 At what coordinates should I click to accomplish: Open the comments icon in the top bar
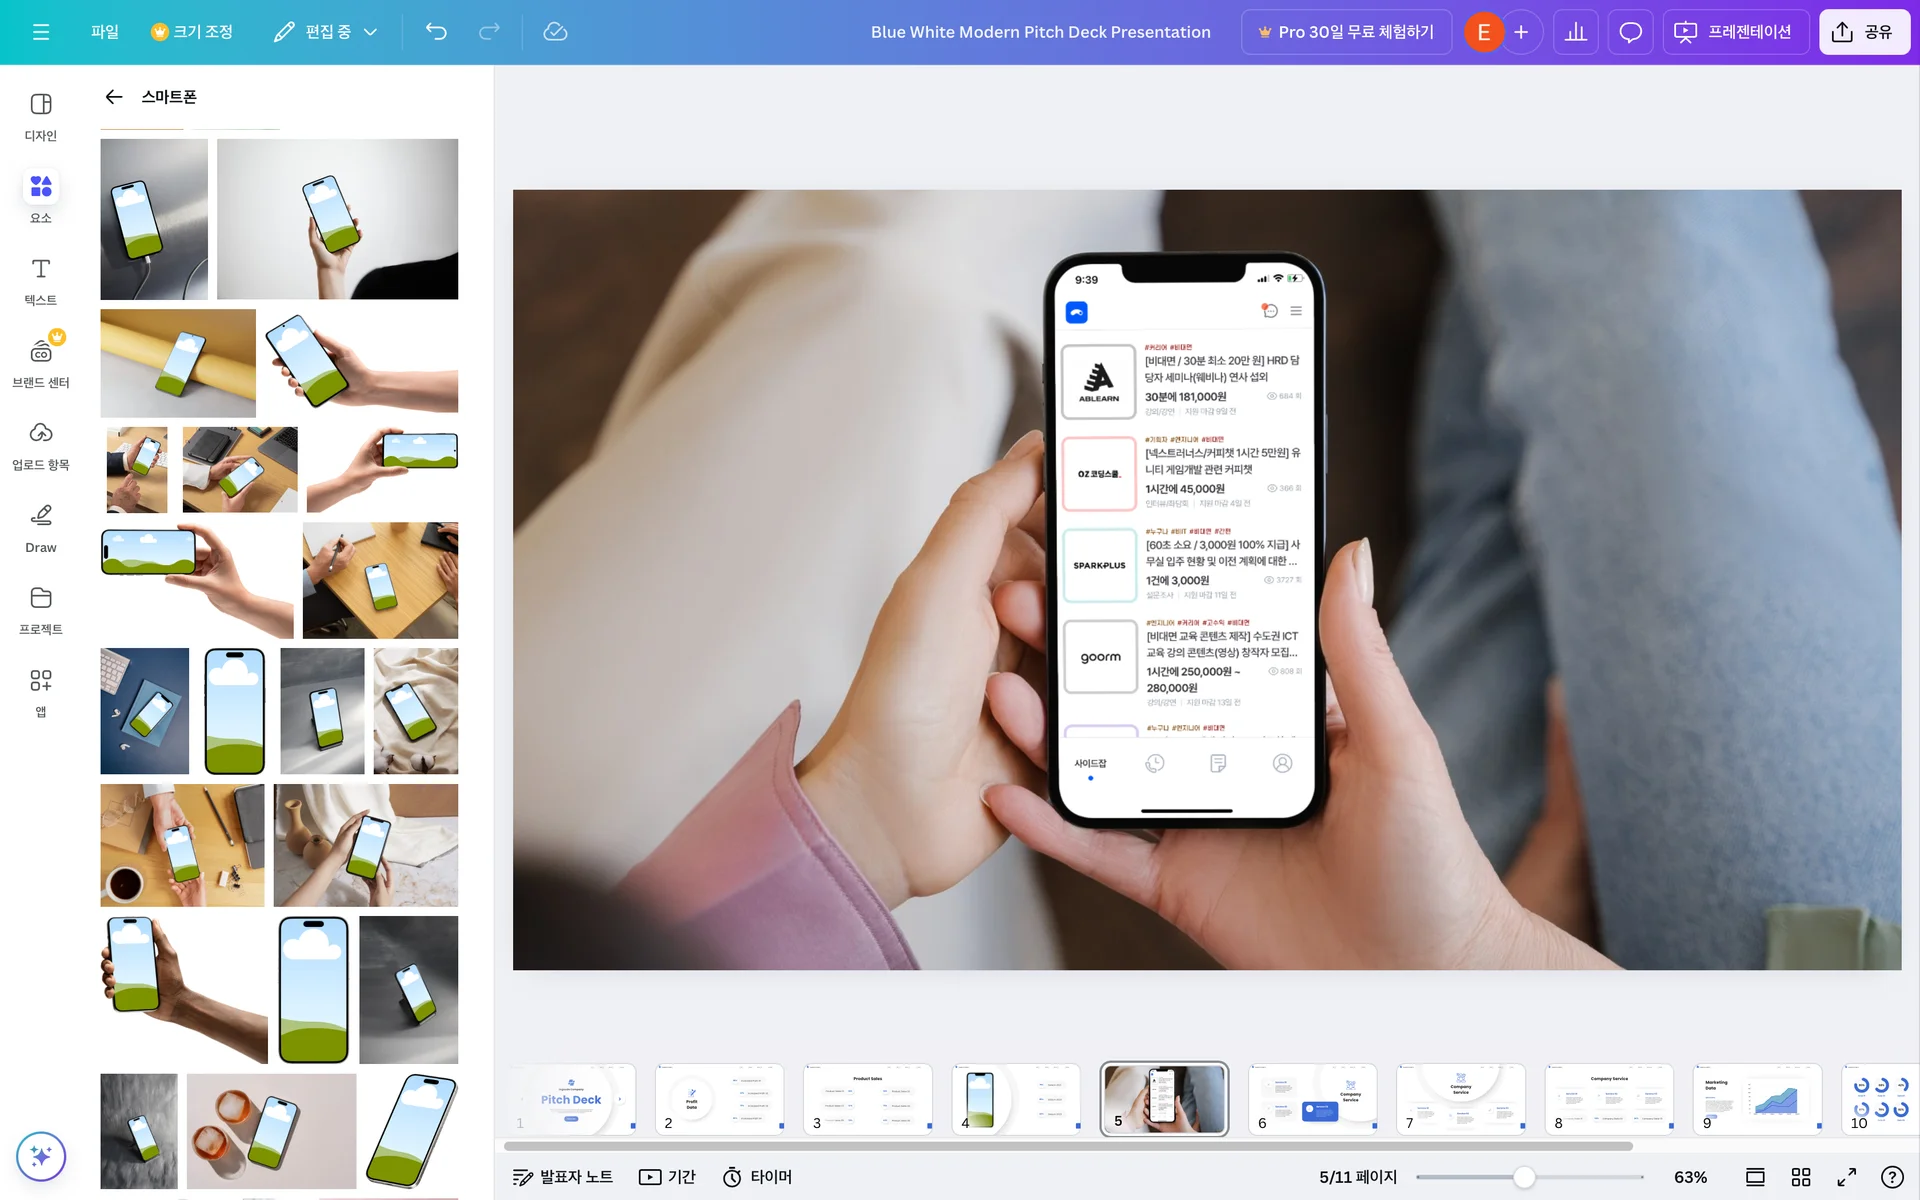[1630, 31]
